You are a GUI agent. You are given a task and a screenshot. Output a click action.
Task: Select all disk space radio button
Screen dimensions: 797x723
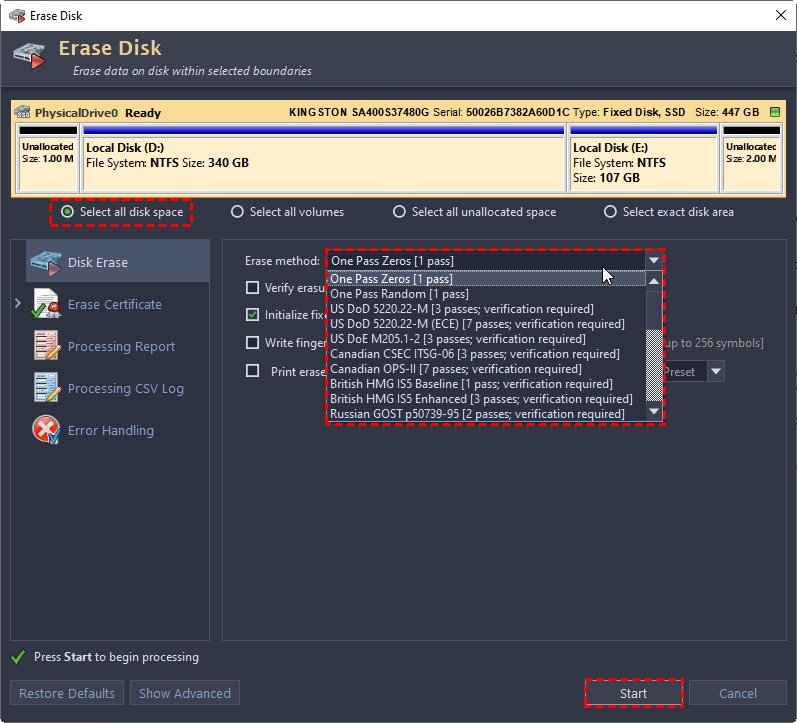tap(67, 212)
